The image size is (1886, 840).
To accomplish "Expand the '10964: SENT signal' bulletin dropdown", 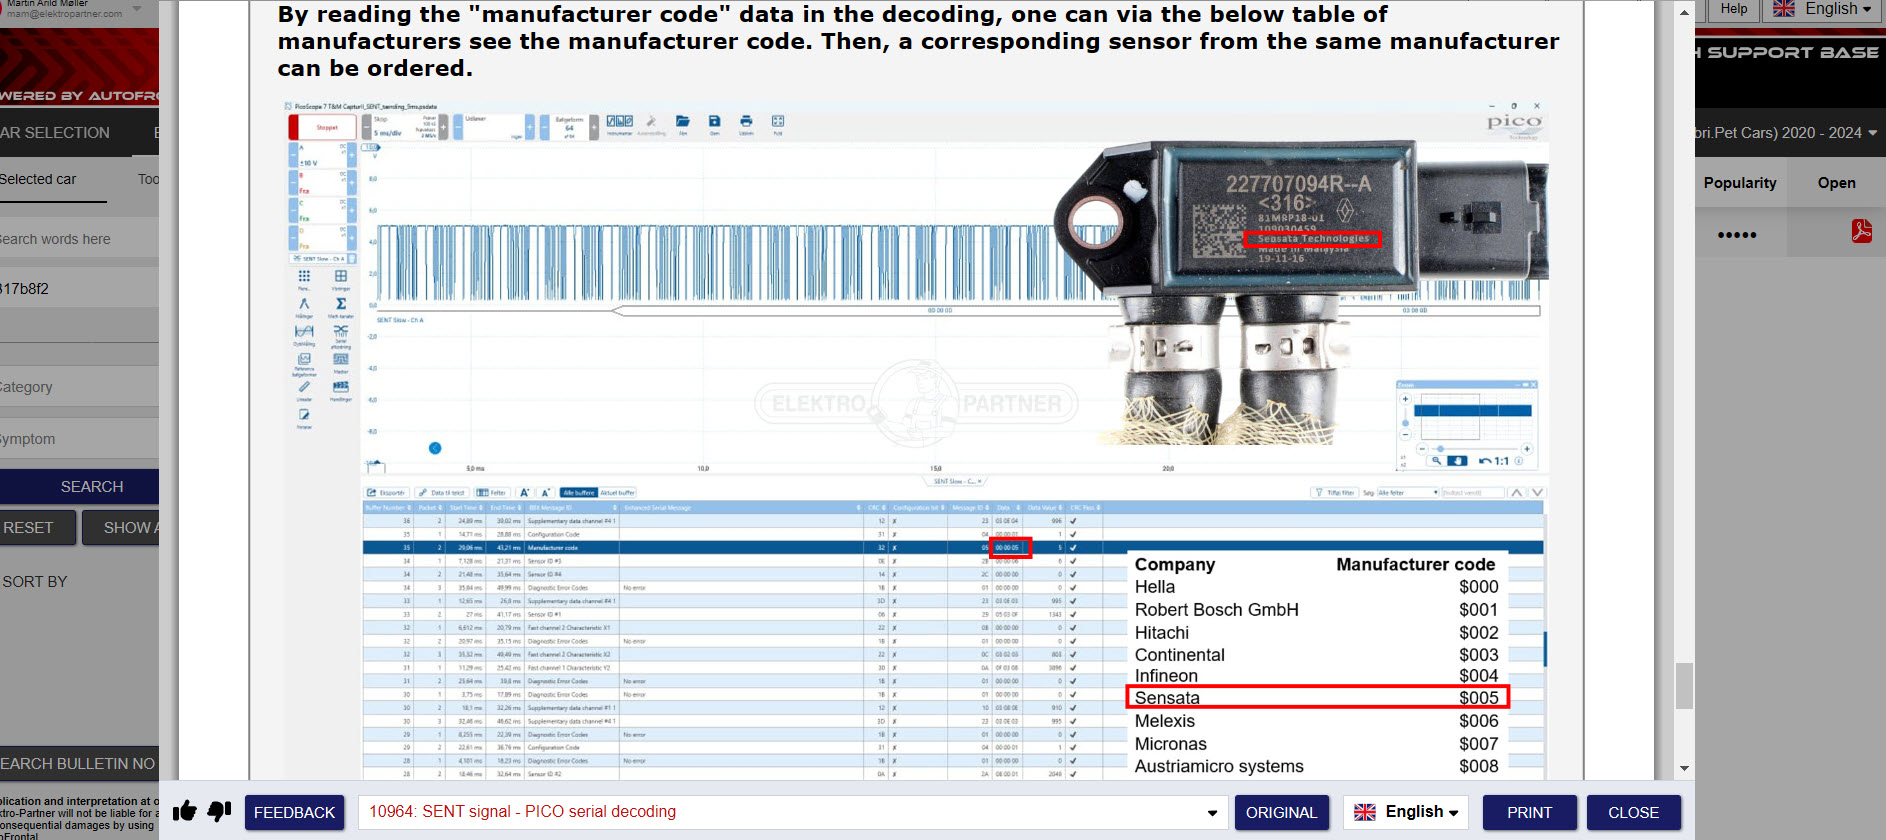I will [x=1212, y=813].
